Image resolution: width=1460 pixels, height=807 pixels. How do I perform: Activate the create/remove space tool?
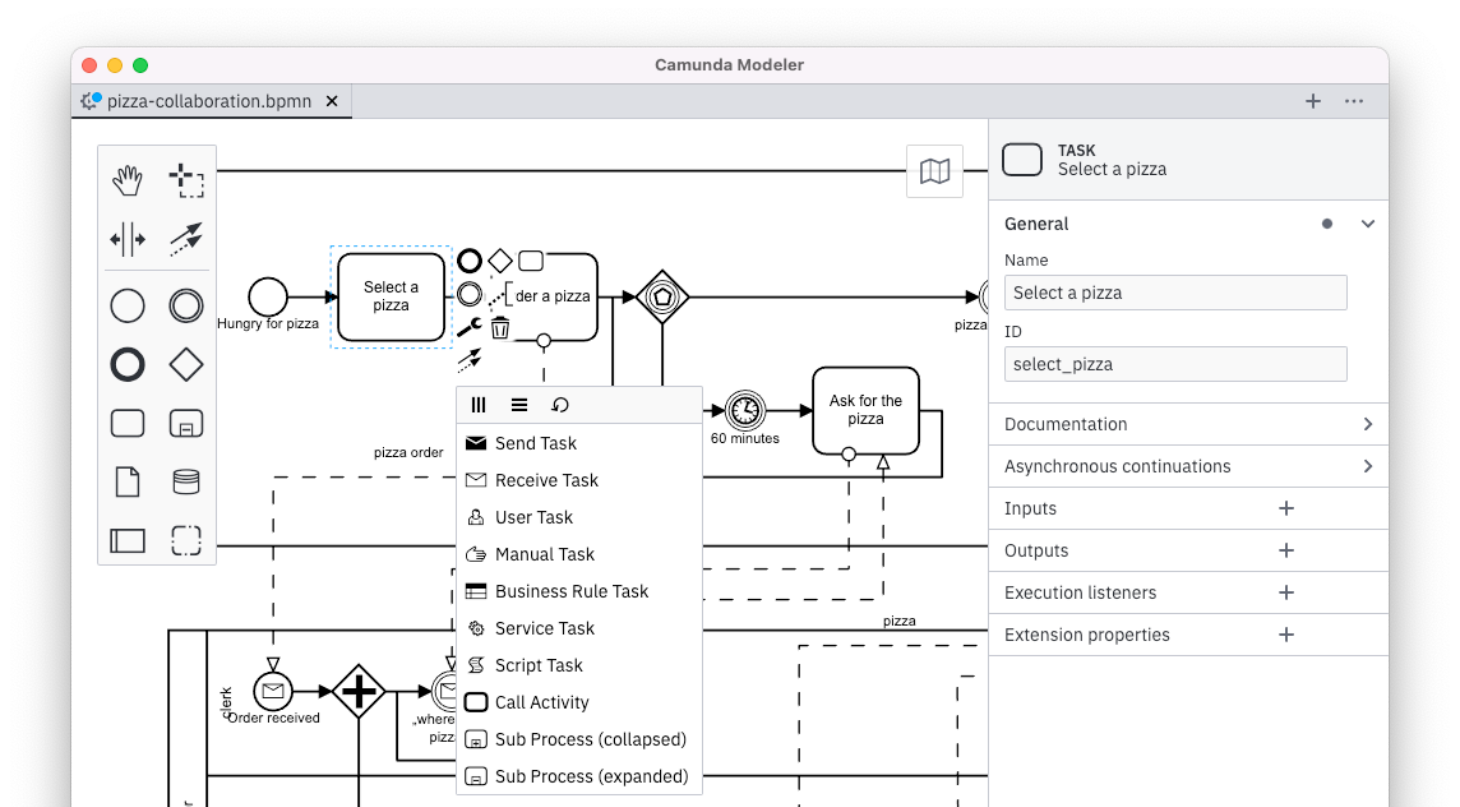point(127,239)
